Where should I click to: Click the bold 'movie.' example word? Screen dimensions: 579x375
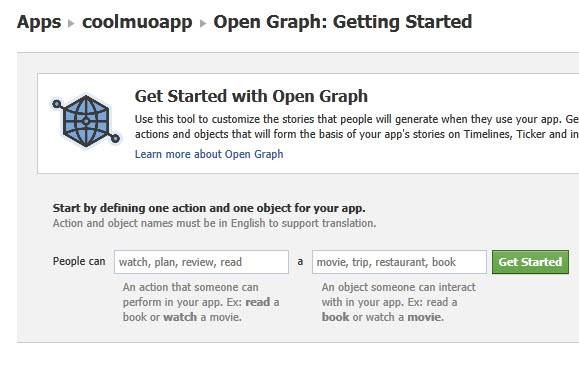pos(425,317)
